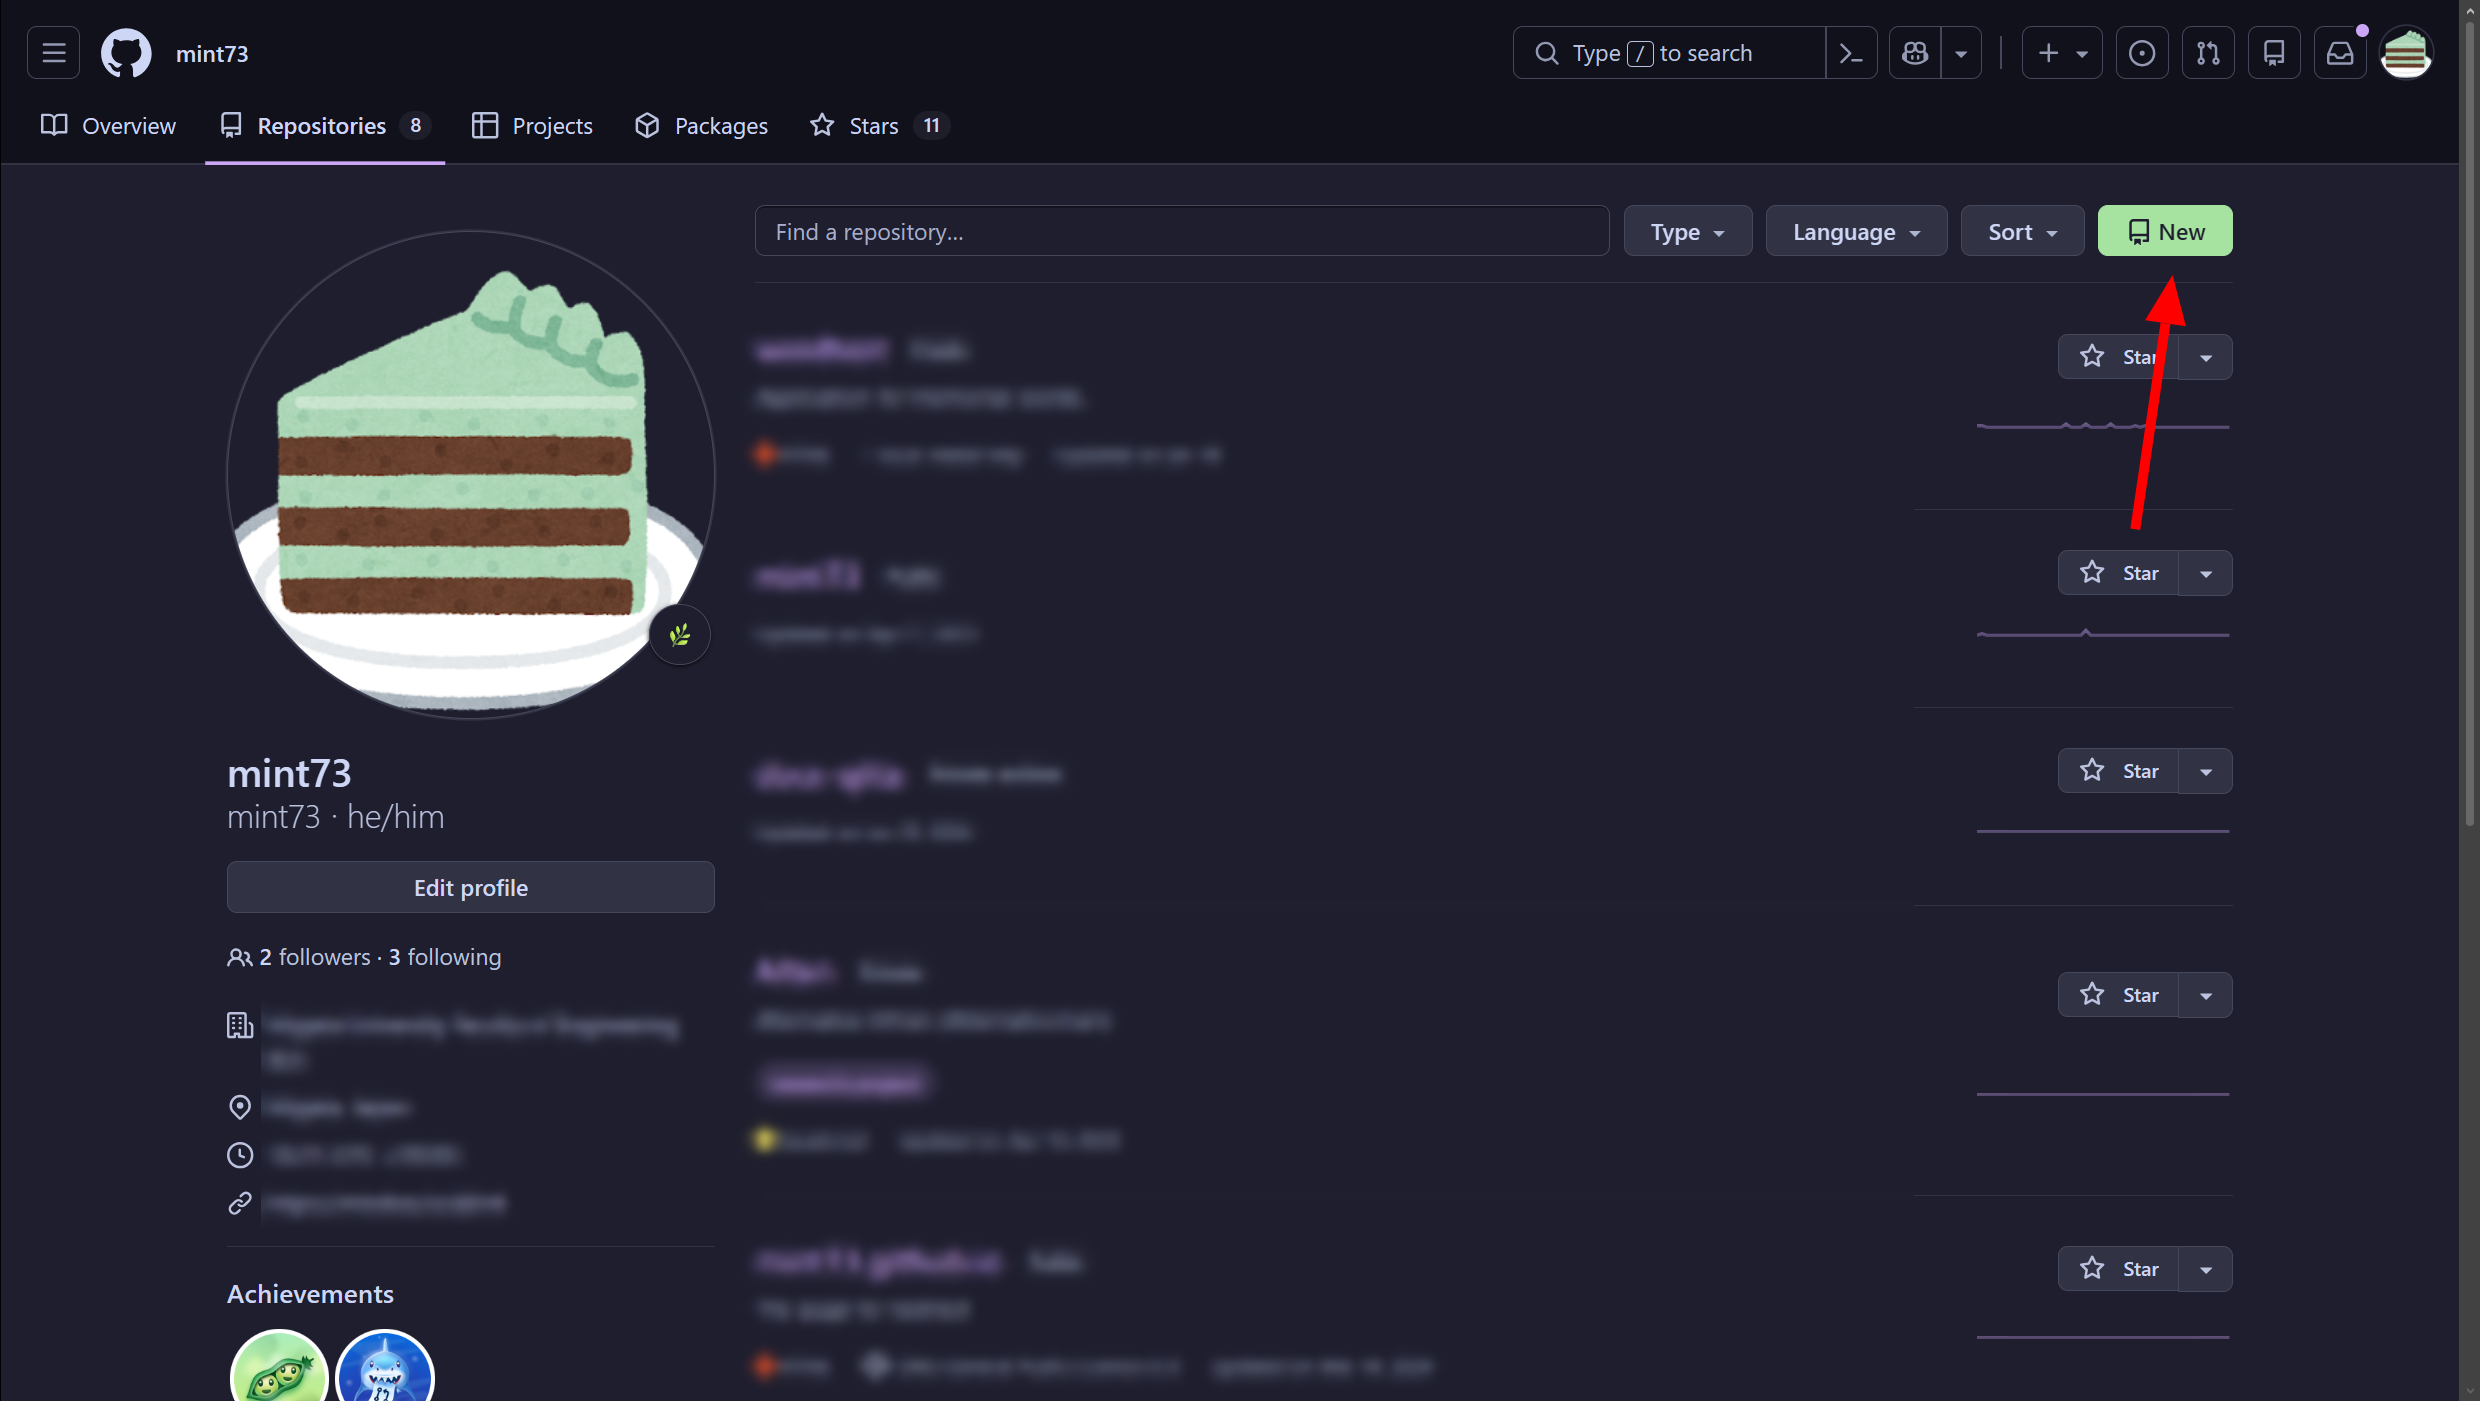Star the third repository in list

(2118, 771)
